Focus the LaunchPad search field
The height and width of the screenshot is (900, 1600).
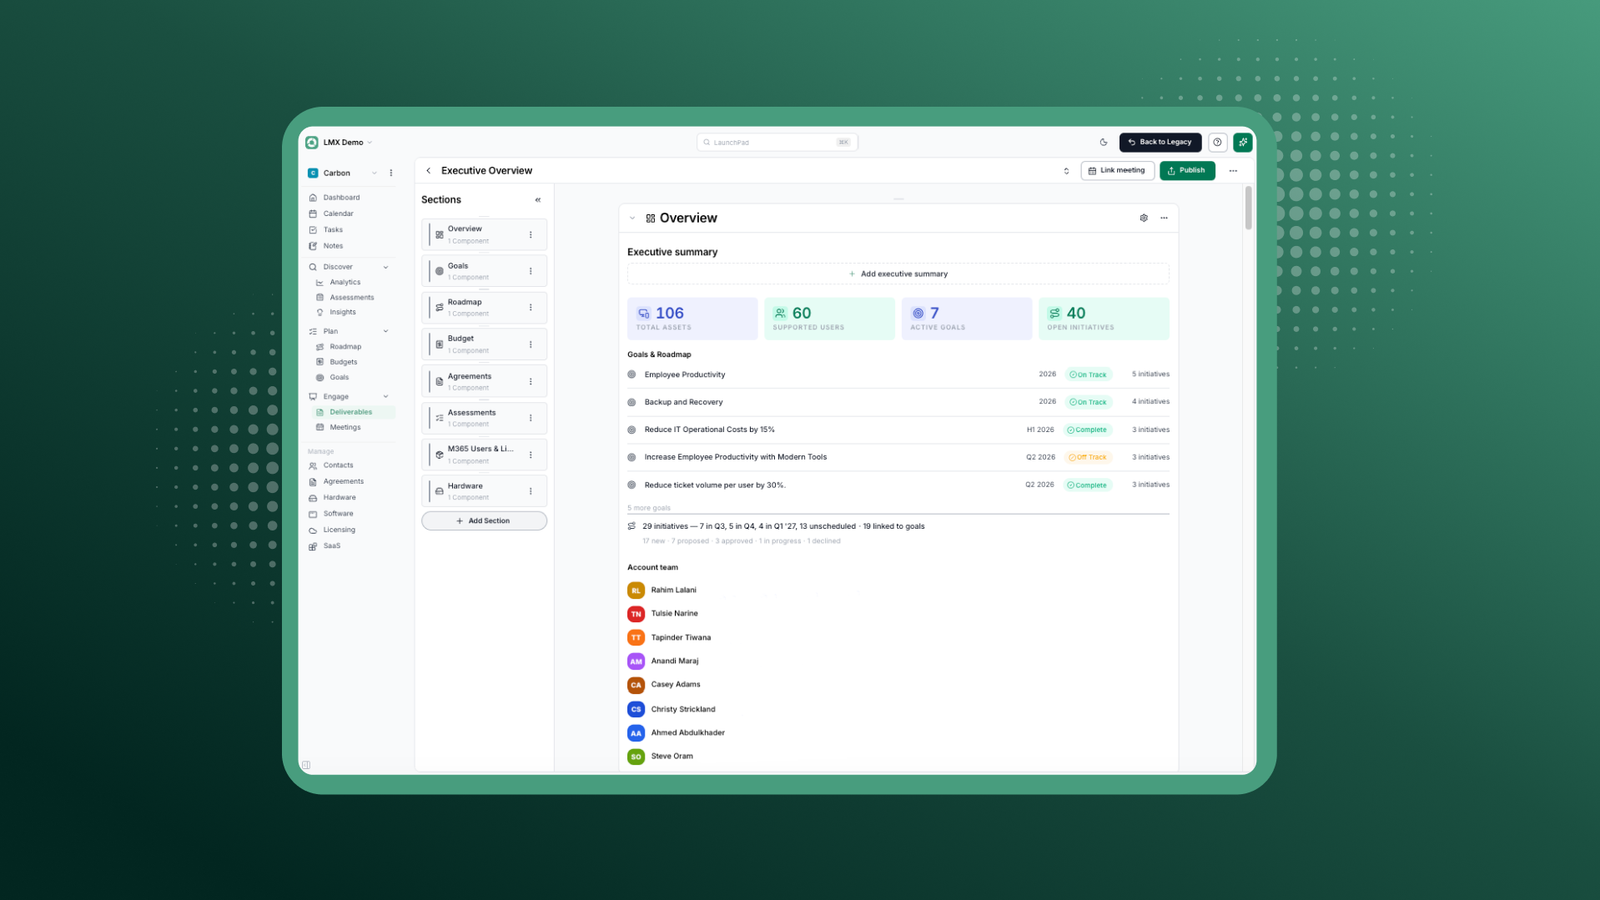777,142
